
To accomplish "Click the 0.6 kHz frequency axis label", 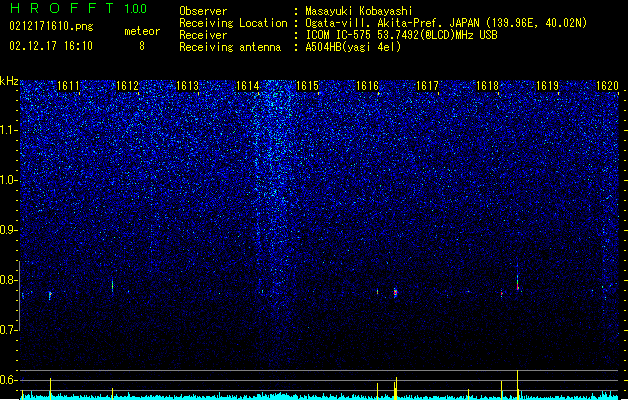I will (9, 380).
